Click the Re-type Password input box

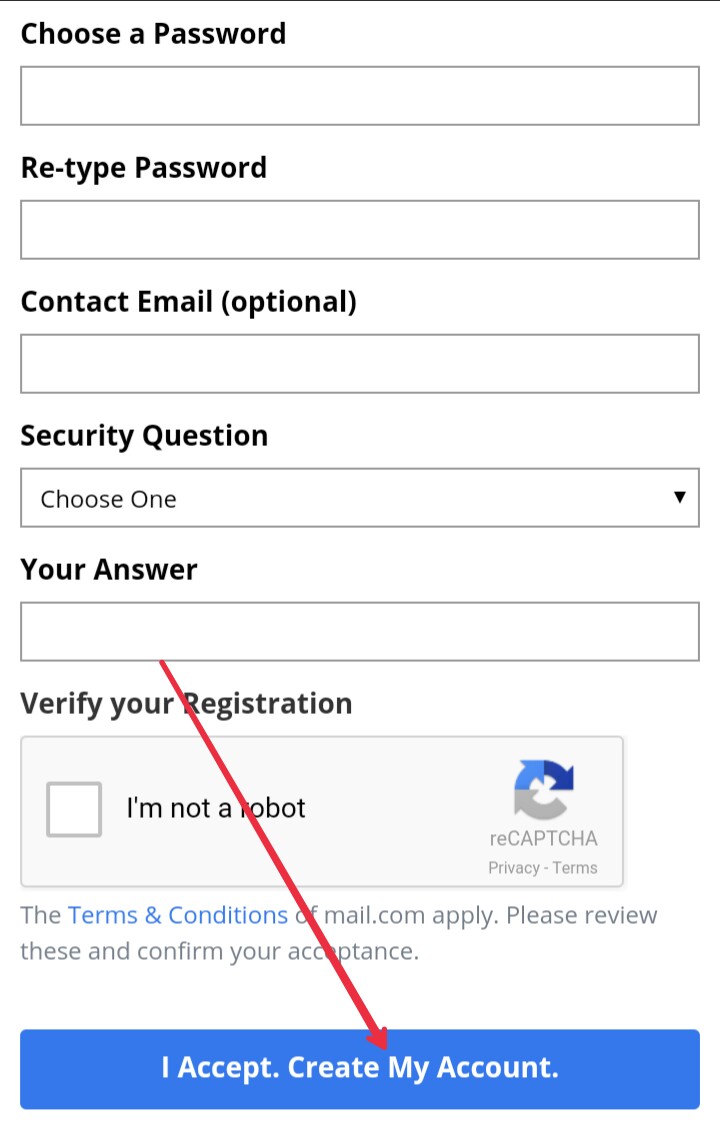click(360, 229)
